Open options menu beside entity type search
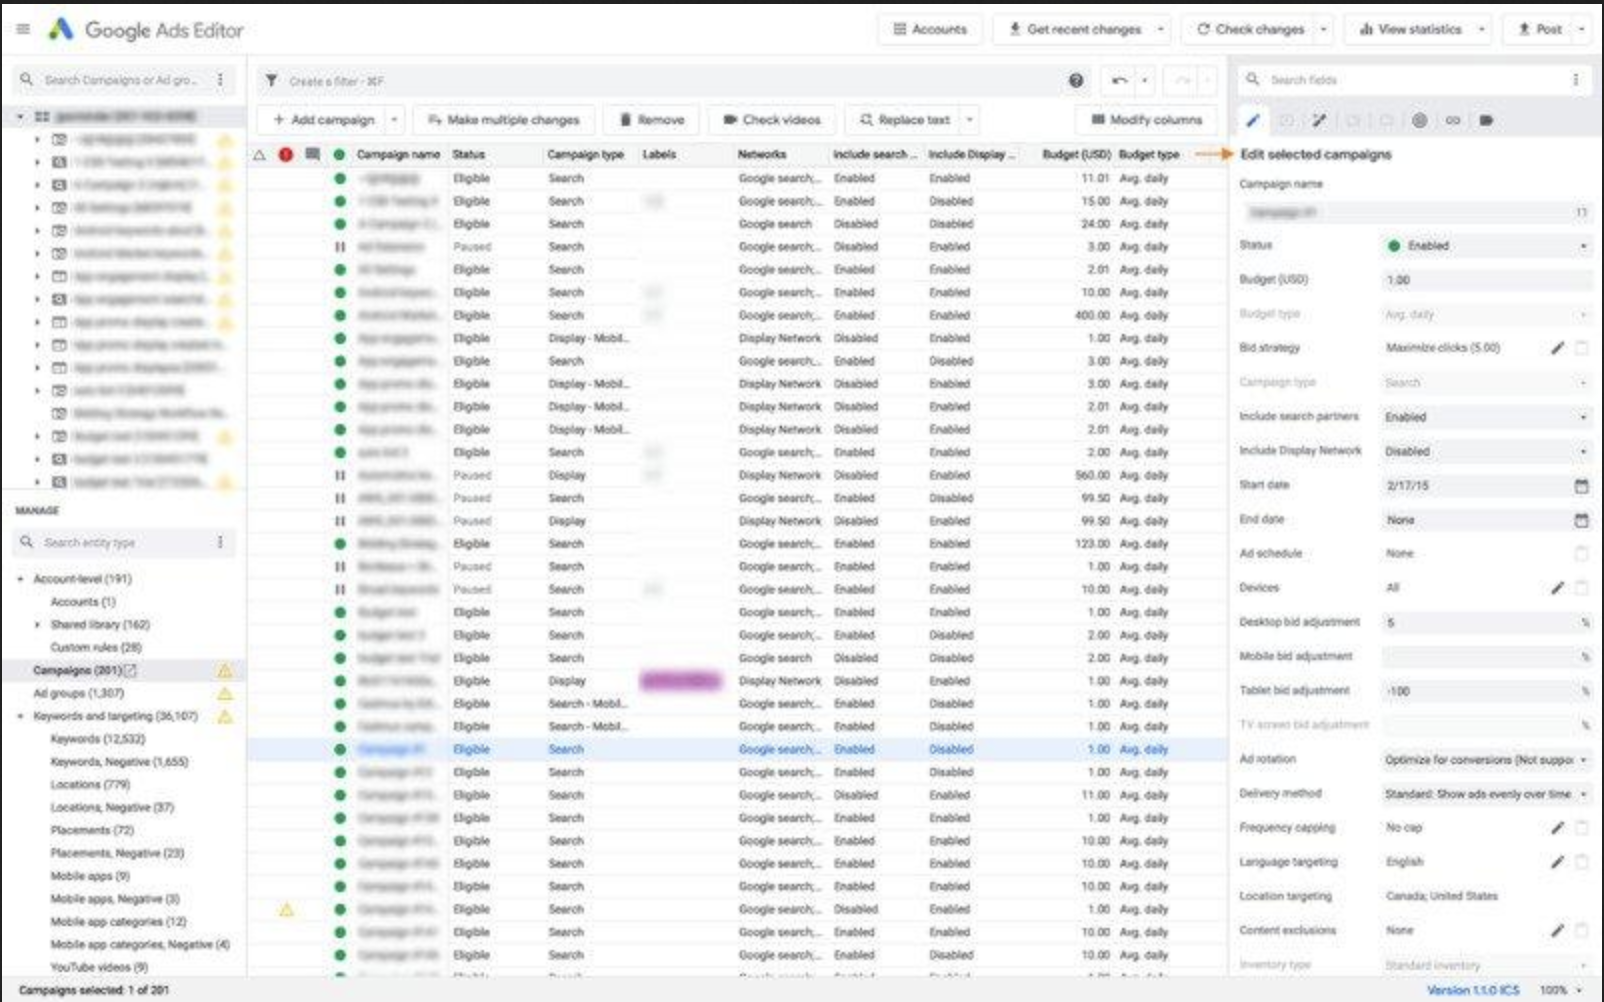 220,542
